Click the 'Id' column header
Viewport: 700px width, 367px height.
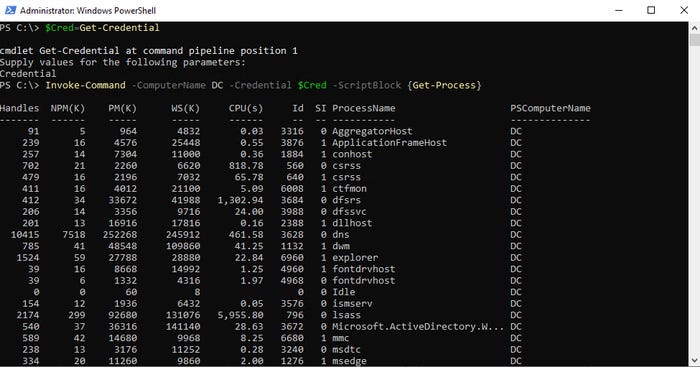298,108
